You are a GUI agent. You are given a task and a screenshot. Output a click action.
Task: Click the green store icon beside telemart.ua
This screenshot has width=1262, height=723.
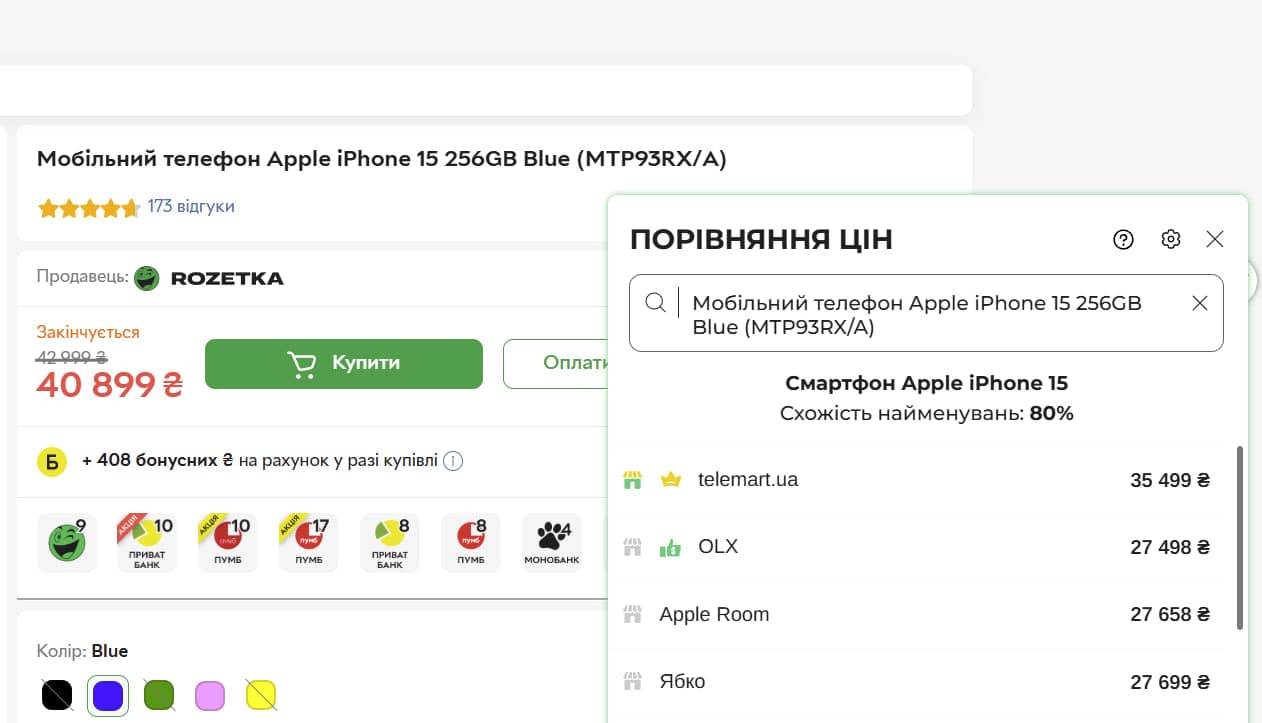pos(633,479)
